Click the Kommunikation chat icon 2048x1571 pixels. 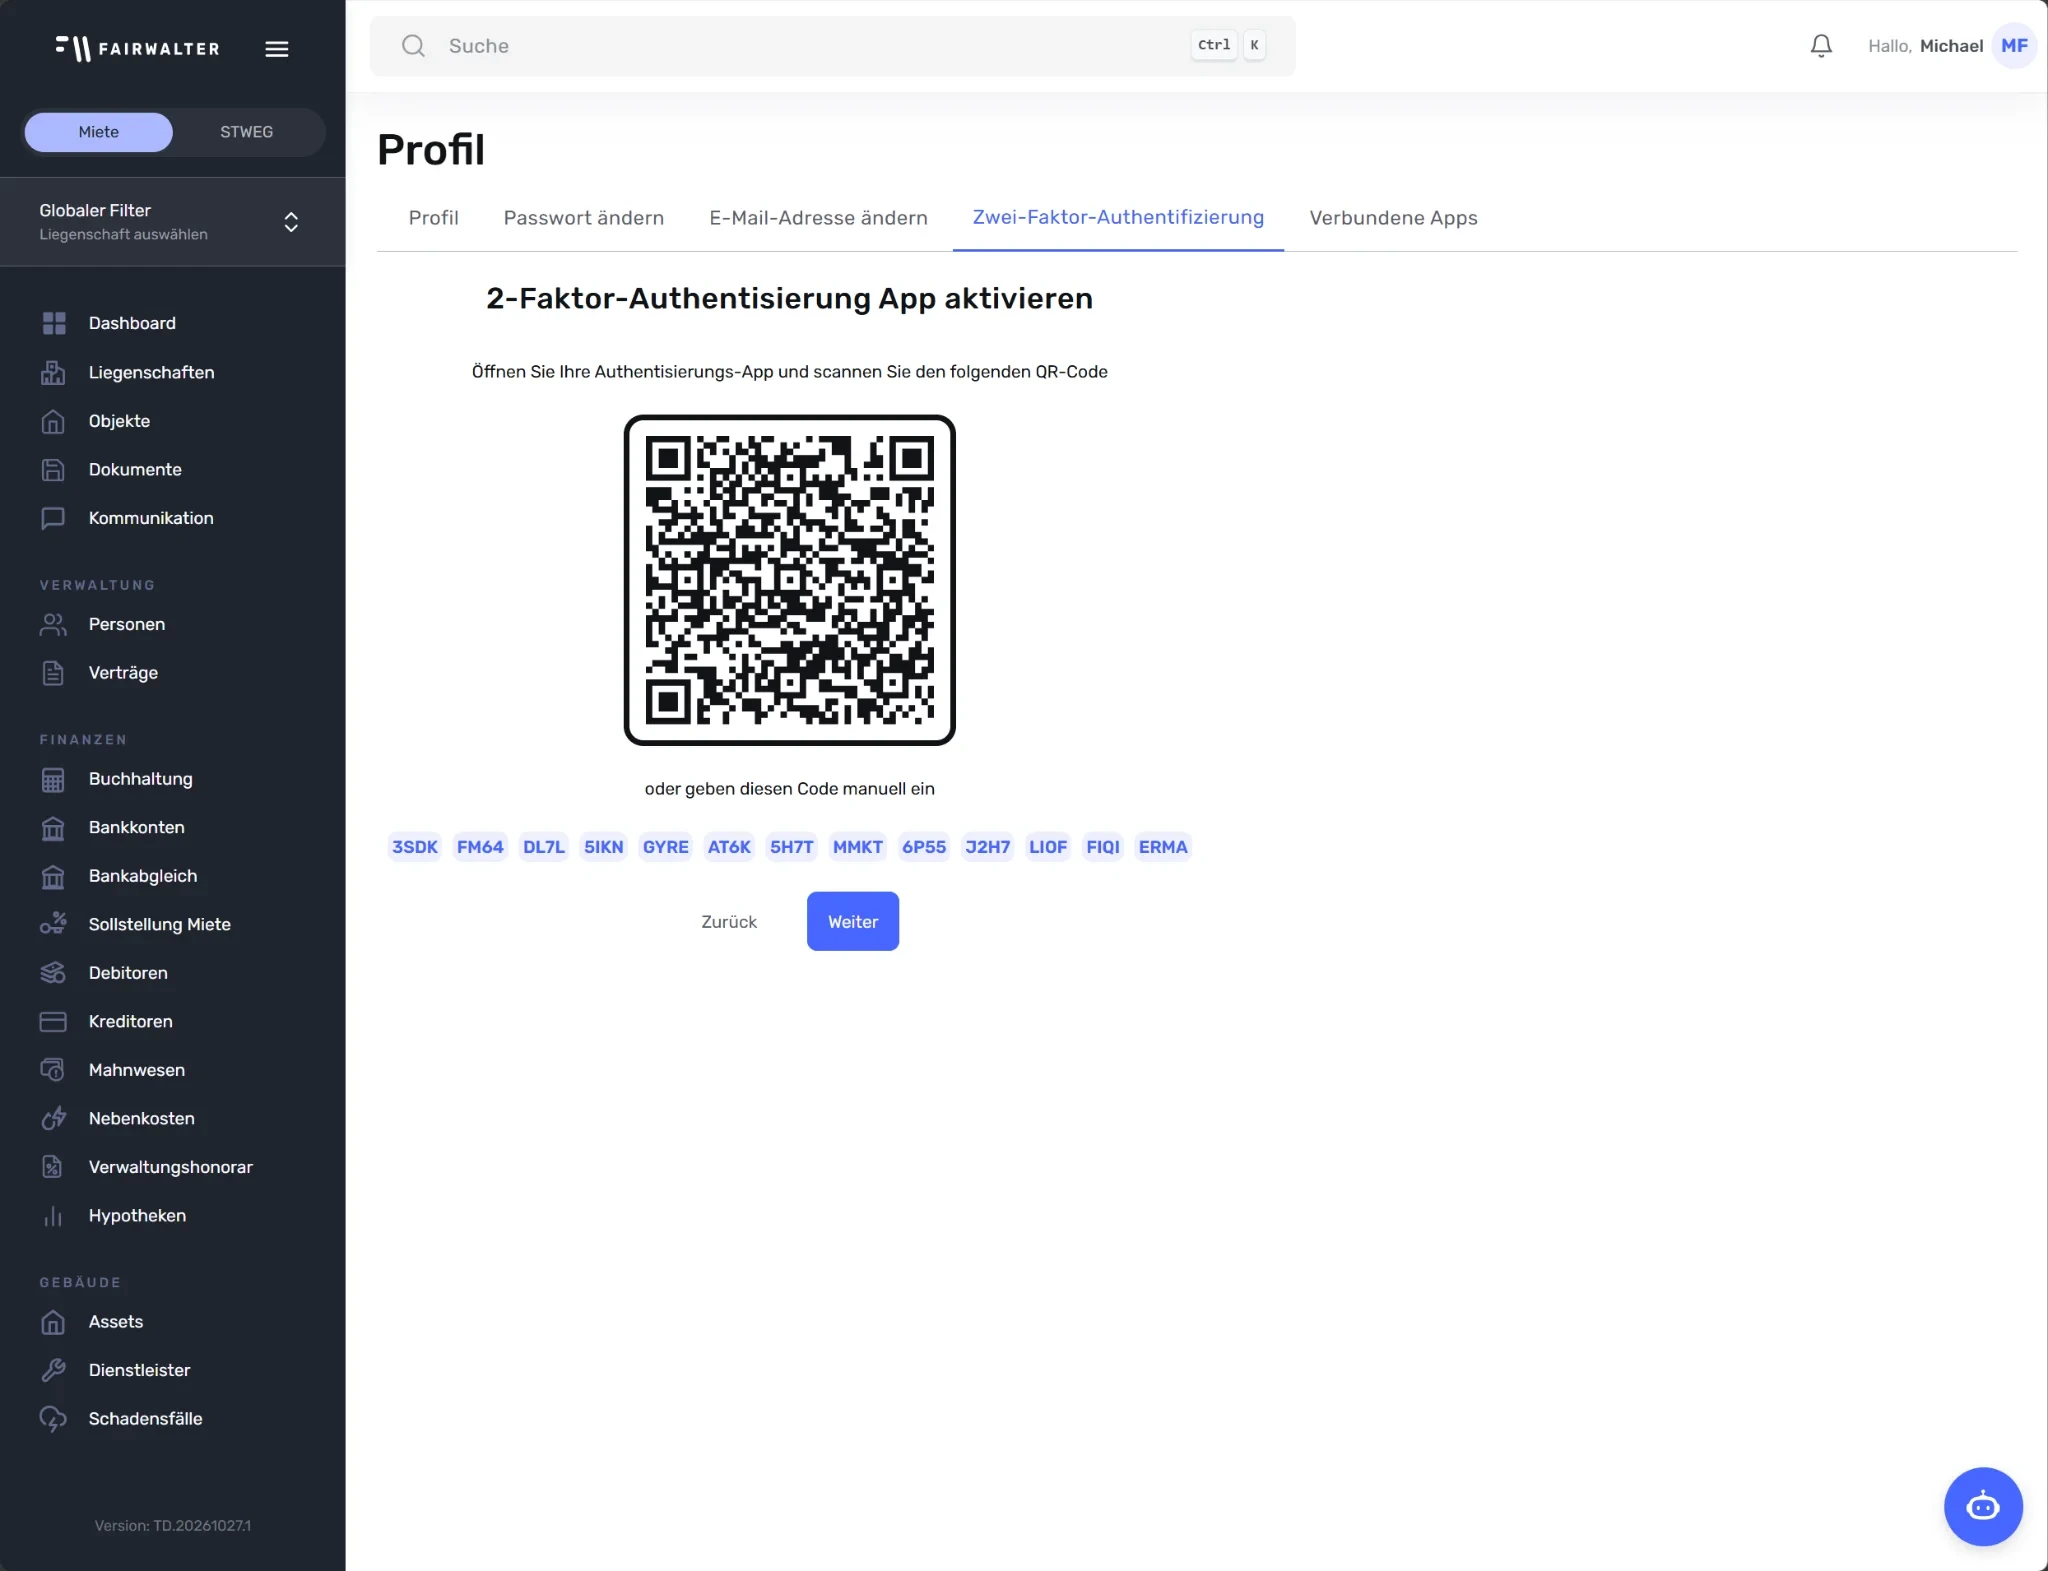point(53,518)
